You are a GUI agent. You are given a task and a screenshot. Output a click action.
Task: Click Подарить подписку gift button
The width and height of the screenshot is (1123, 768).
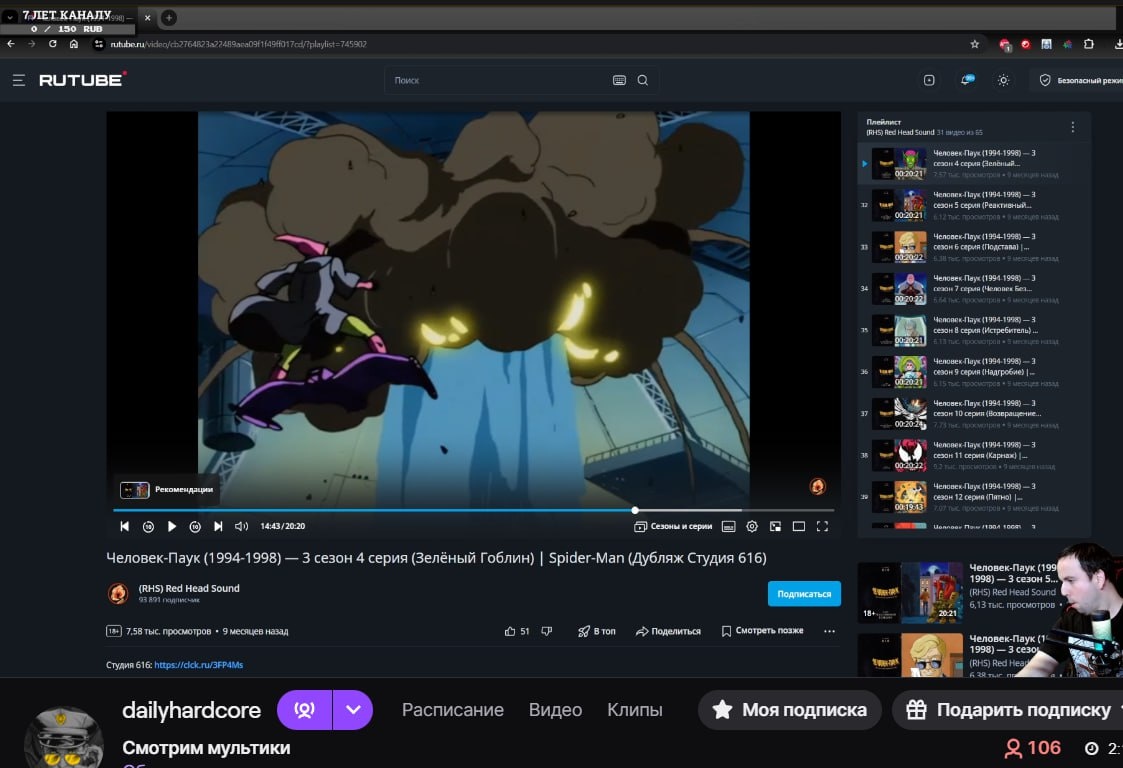click(x=1008, y=710)
